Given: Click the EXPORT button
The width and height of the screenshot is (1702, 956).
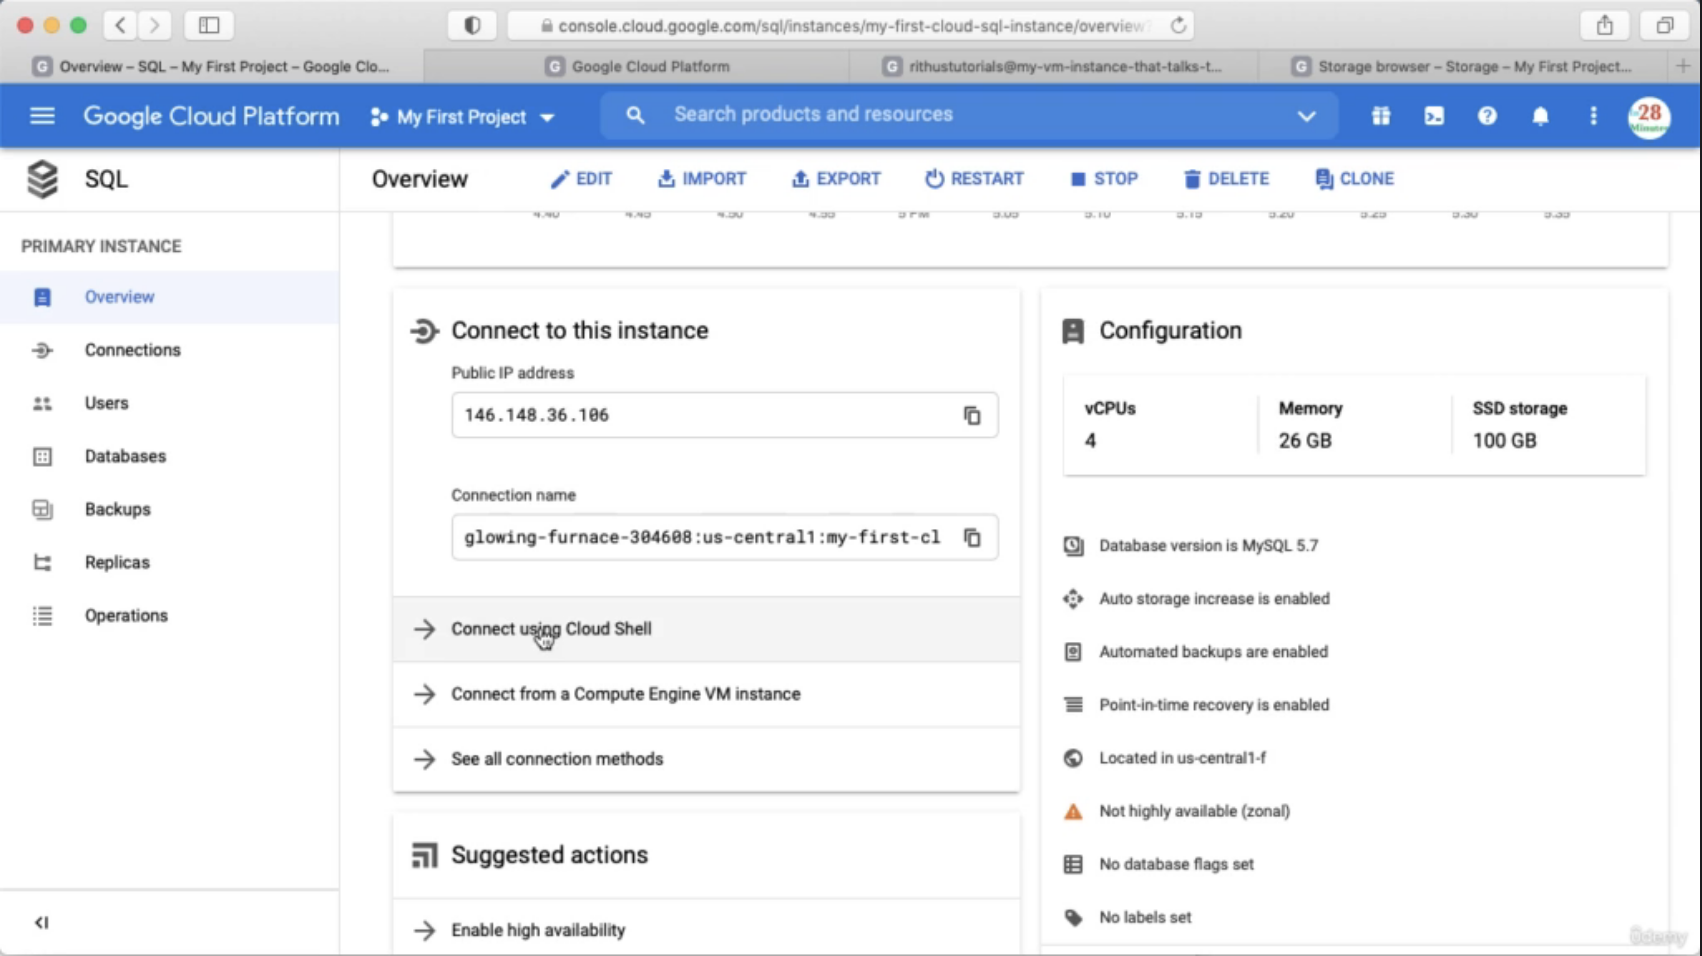Looking at the screenshot, I should click(836, 179).
